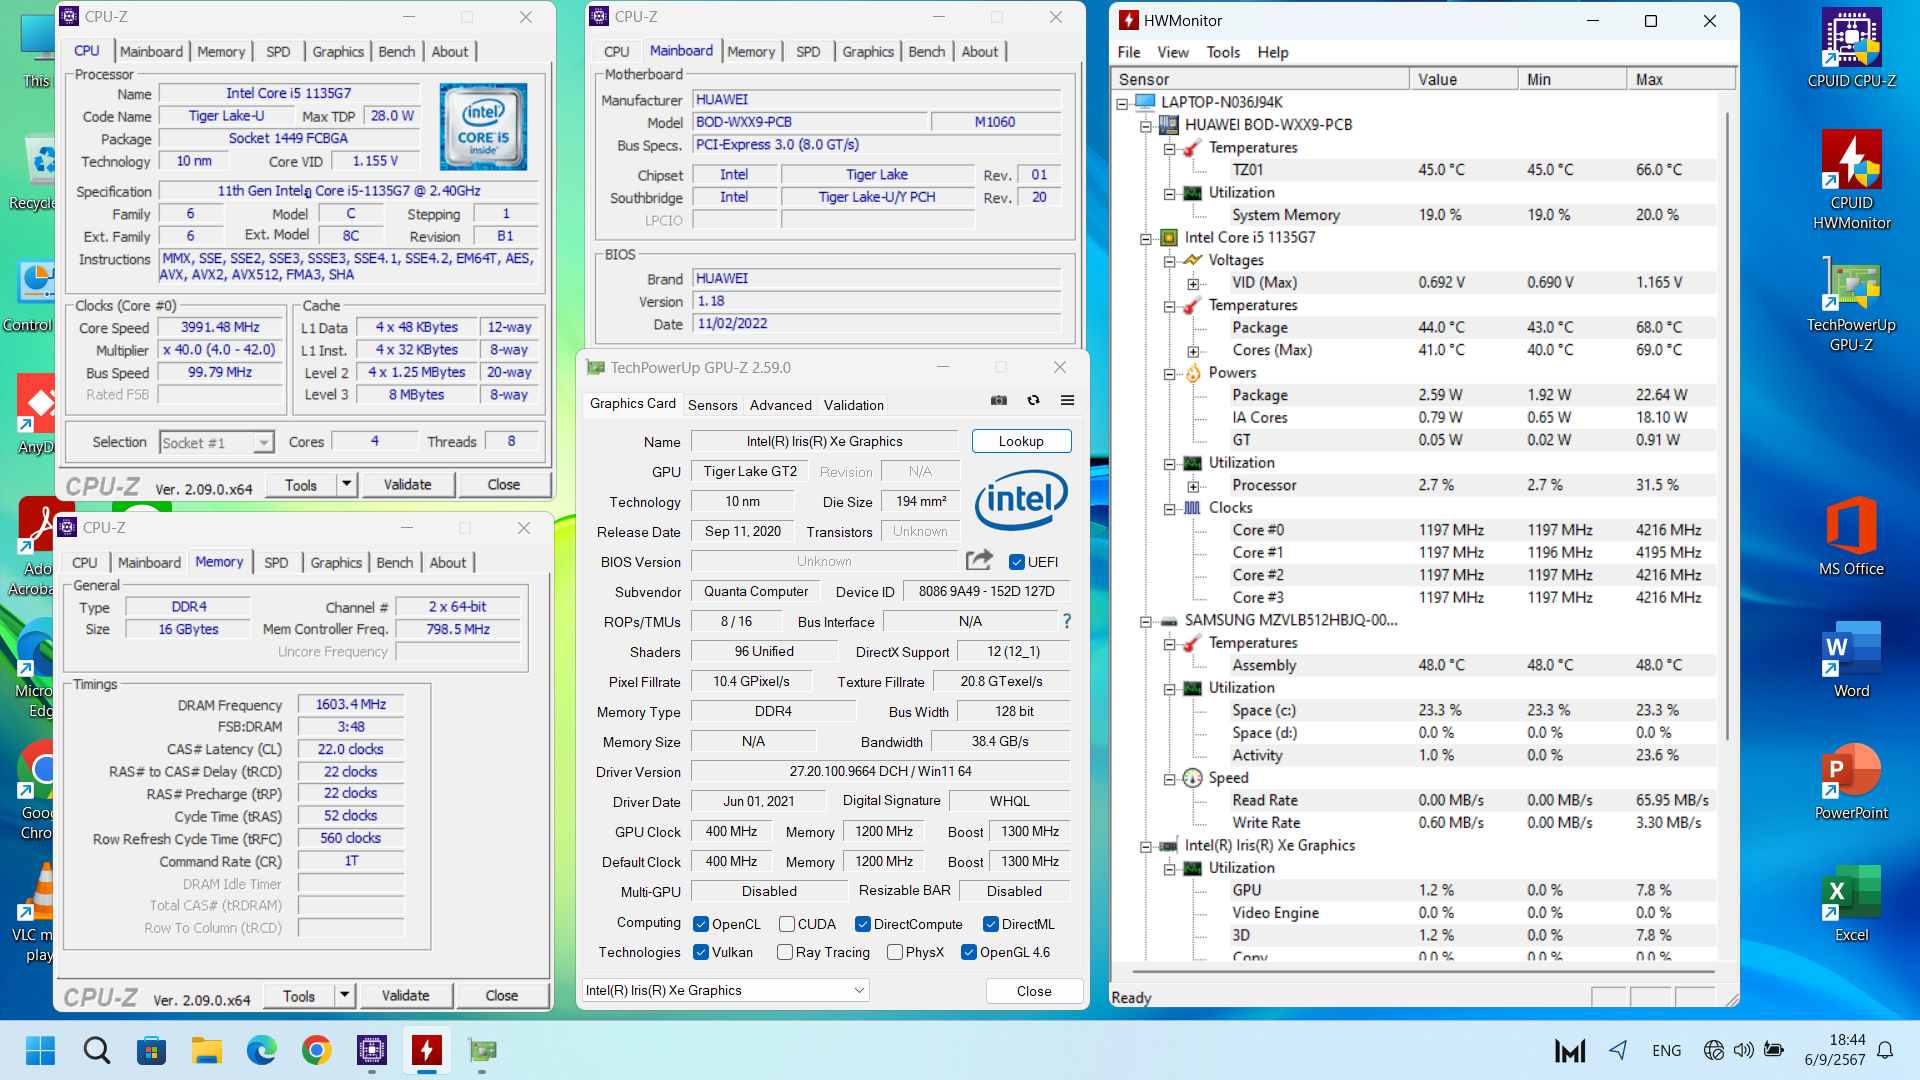
Task: Open MS Office desktop icon
Action: [1851, 536]
